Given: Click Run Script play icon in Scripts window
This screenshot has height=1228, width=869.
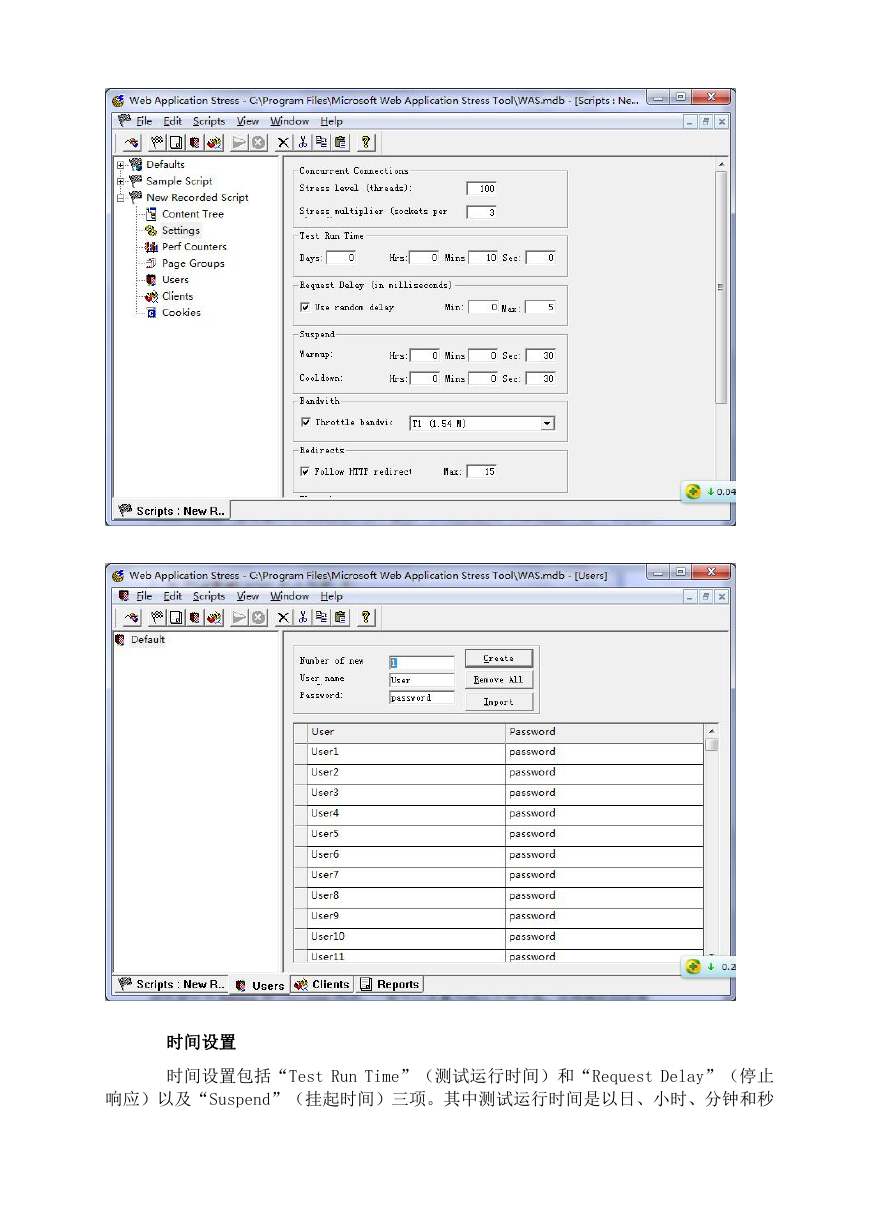Looking at the screenshot, I should click(239, 142).
